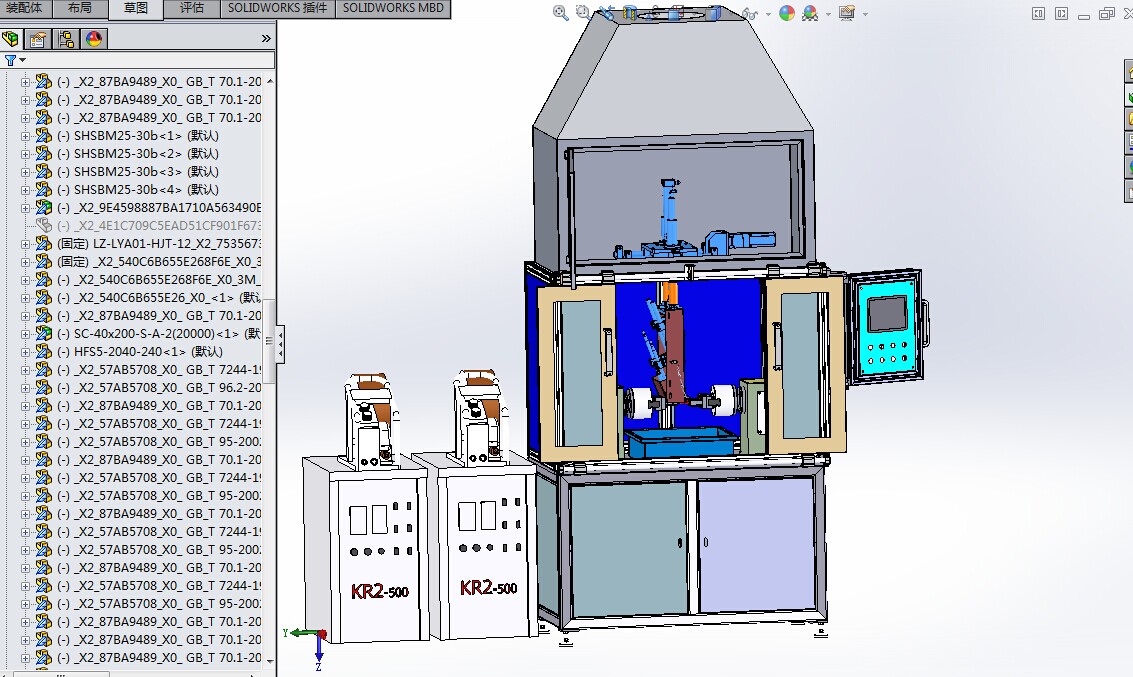The height and width of the screenshot is (677, 1133).
Task: Expand the HFS5-2040-240<1> tree node
Action: tap(25, 352)
